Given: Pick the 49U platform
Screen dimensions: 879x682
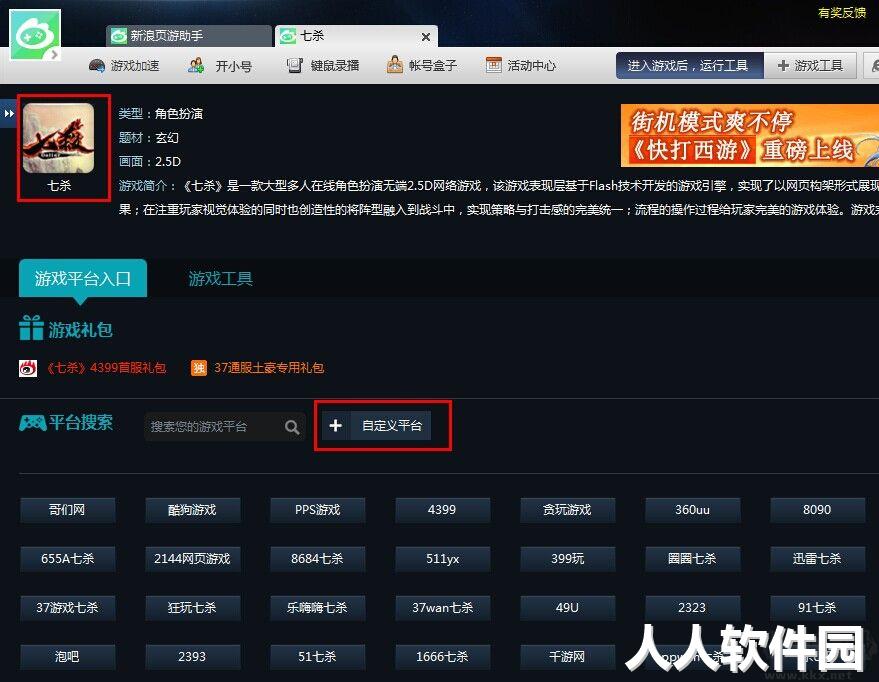Looking at the screenshot, I should [567, 607].
